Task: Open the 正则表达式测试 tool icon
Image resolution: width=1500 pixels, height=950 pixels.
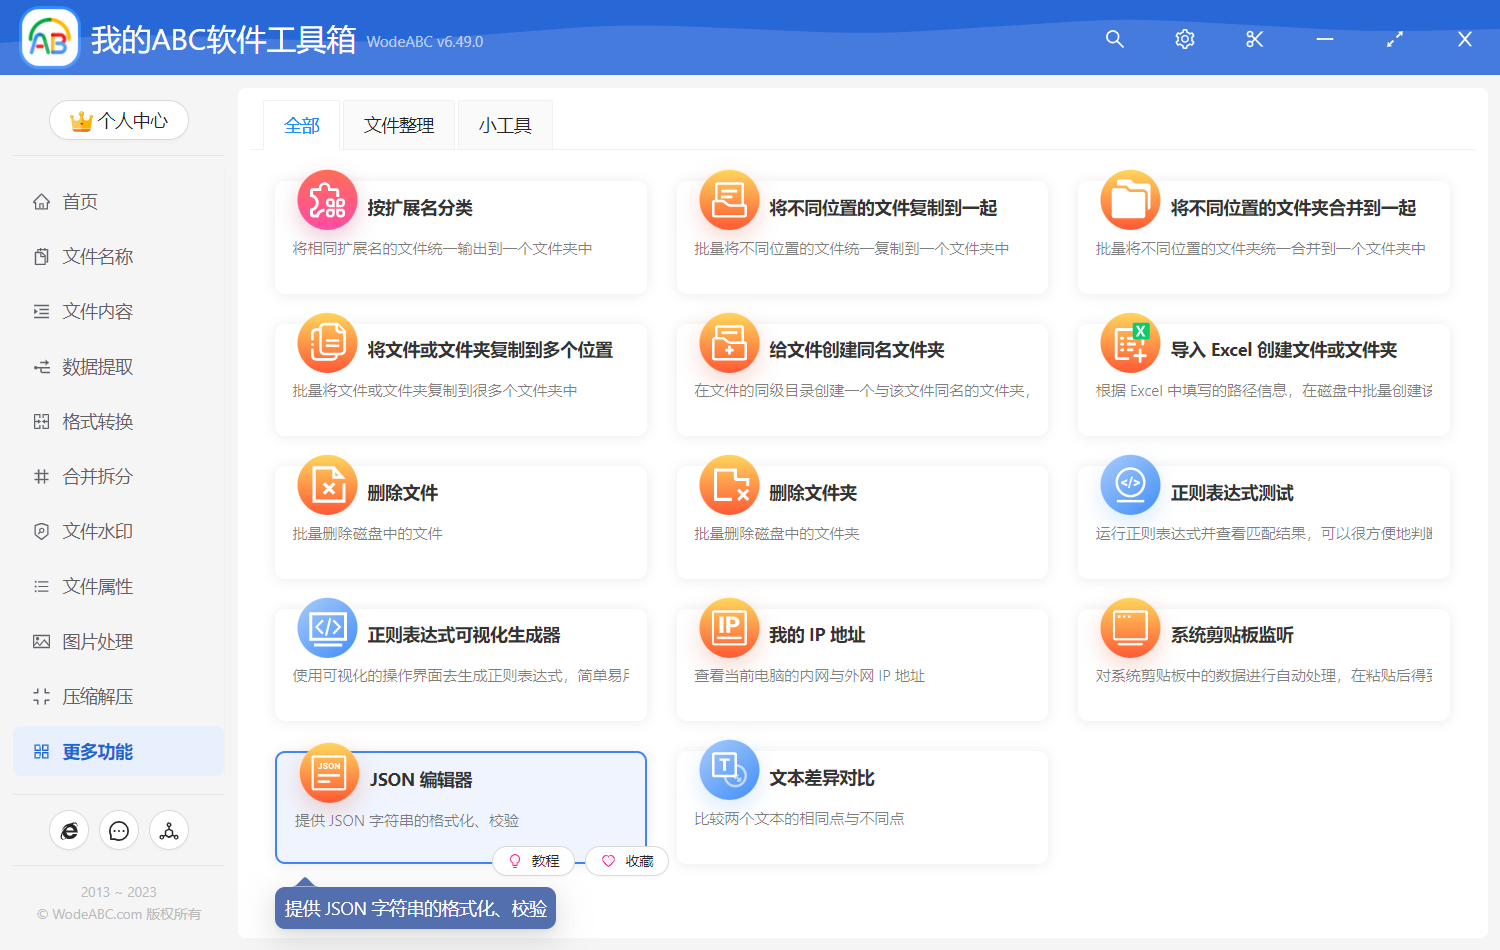Action: pyautogui.click(x=1130, y=485)
